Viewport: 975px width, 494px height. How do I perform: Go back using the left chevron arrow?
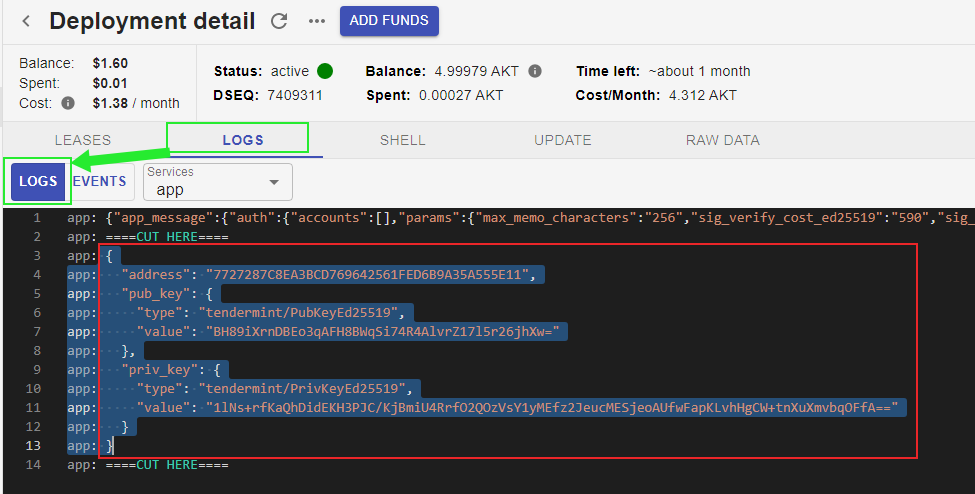pos(26,21)
